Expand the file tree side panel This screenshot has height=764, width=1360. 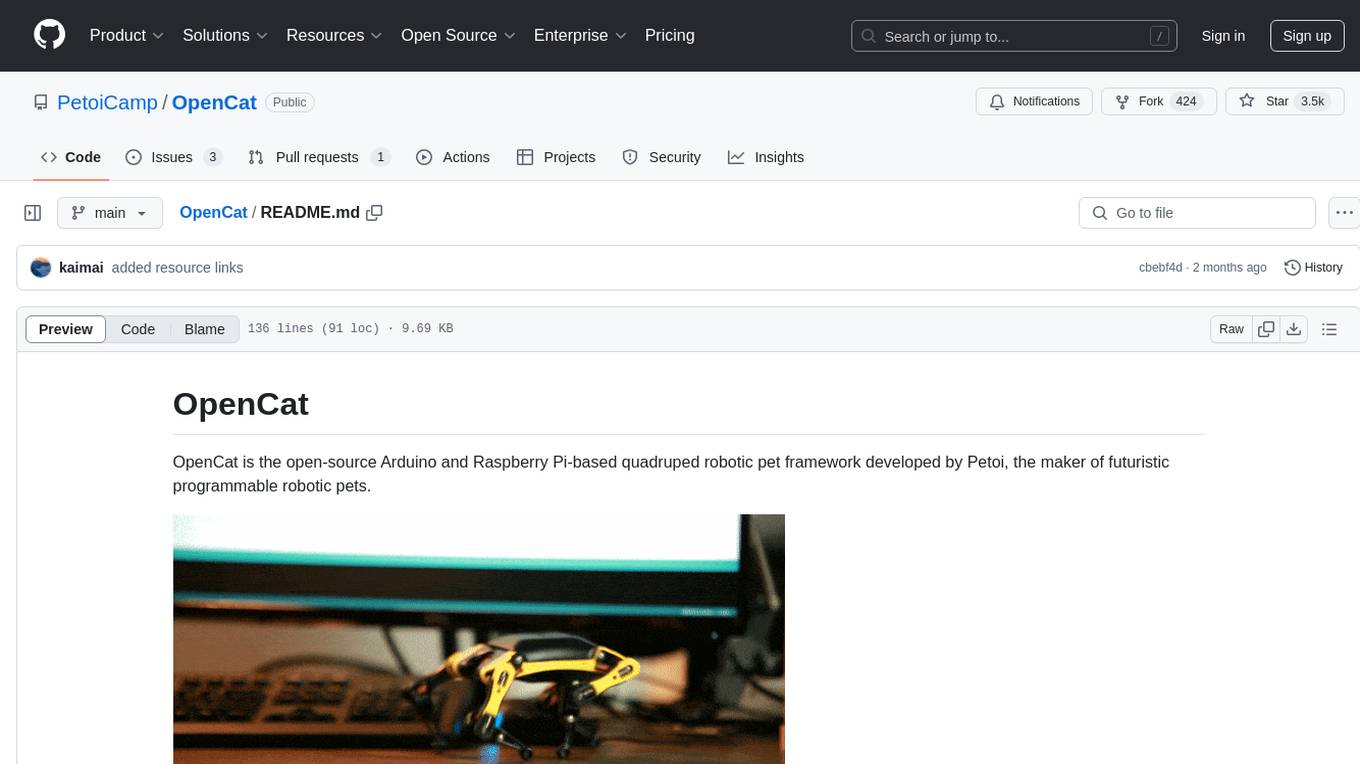pyautogui.click(x=33, y=213)
